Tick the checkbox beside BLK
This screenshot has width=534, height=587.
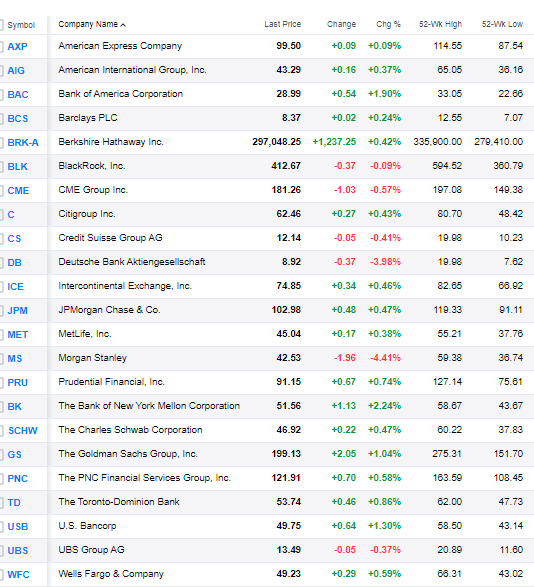point(1,166)
